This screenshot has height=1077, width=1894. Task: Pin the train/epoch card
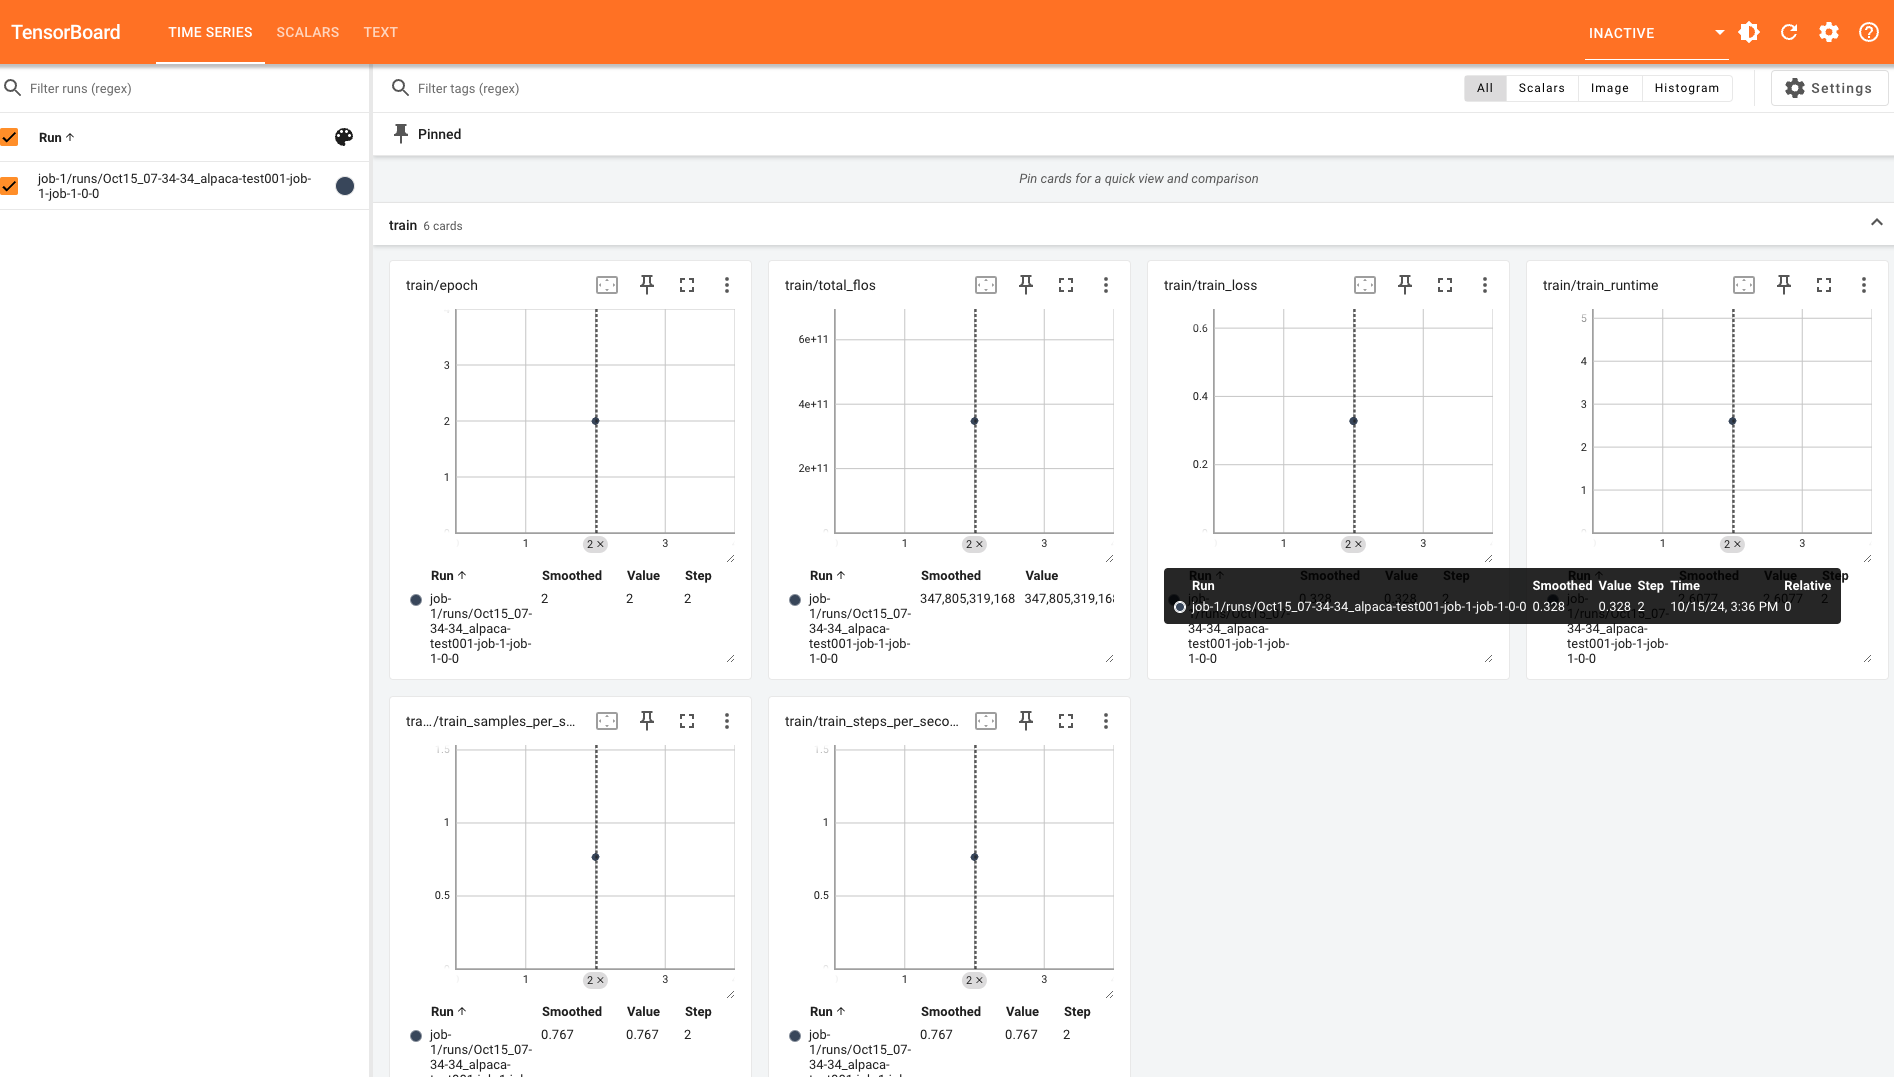click(x=647, y=285)
